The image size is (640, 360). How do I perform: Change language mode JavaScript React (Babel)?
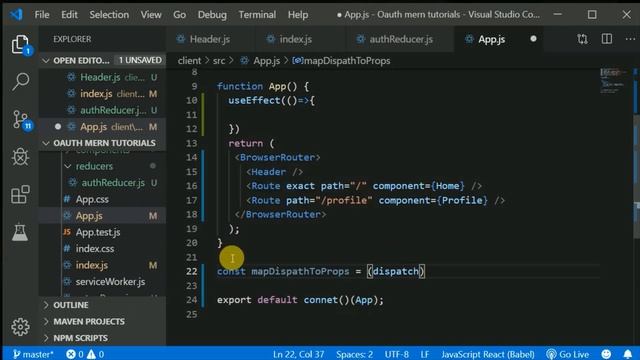point(488,354)
